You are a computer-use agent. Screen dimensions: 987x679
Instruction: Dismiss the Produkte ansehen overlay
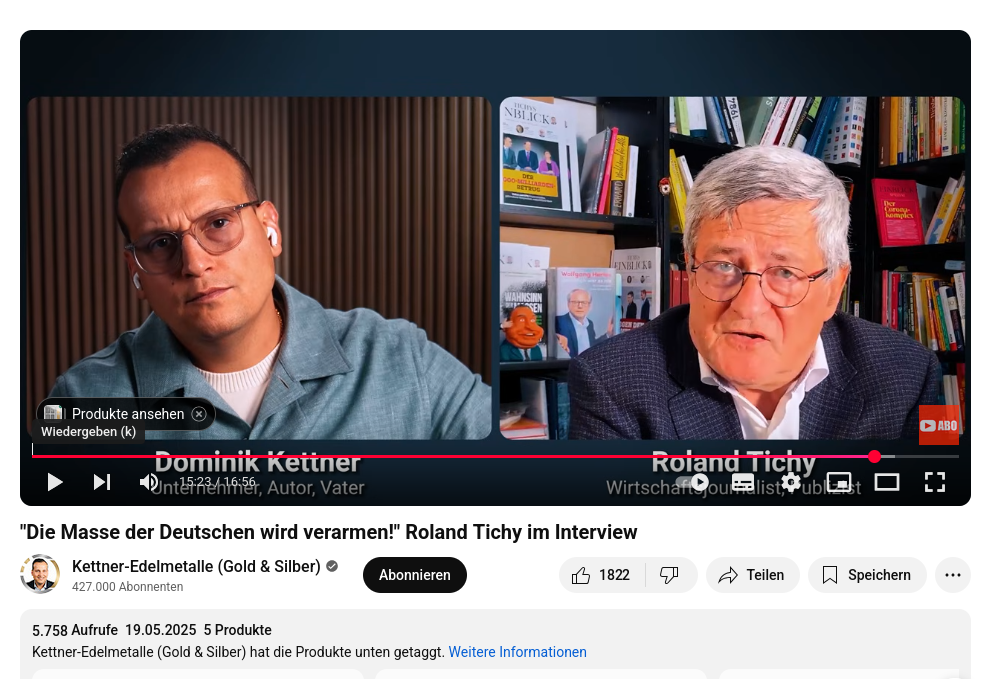click(199, 414)
